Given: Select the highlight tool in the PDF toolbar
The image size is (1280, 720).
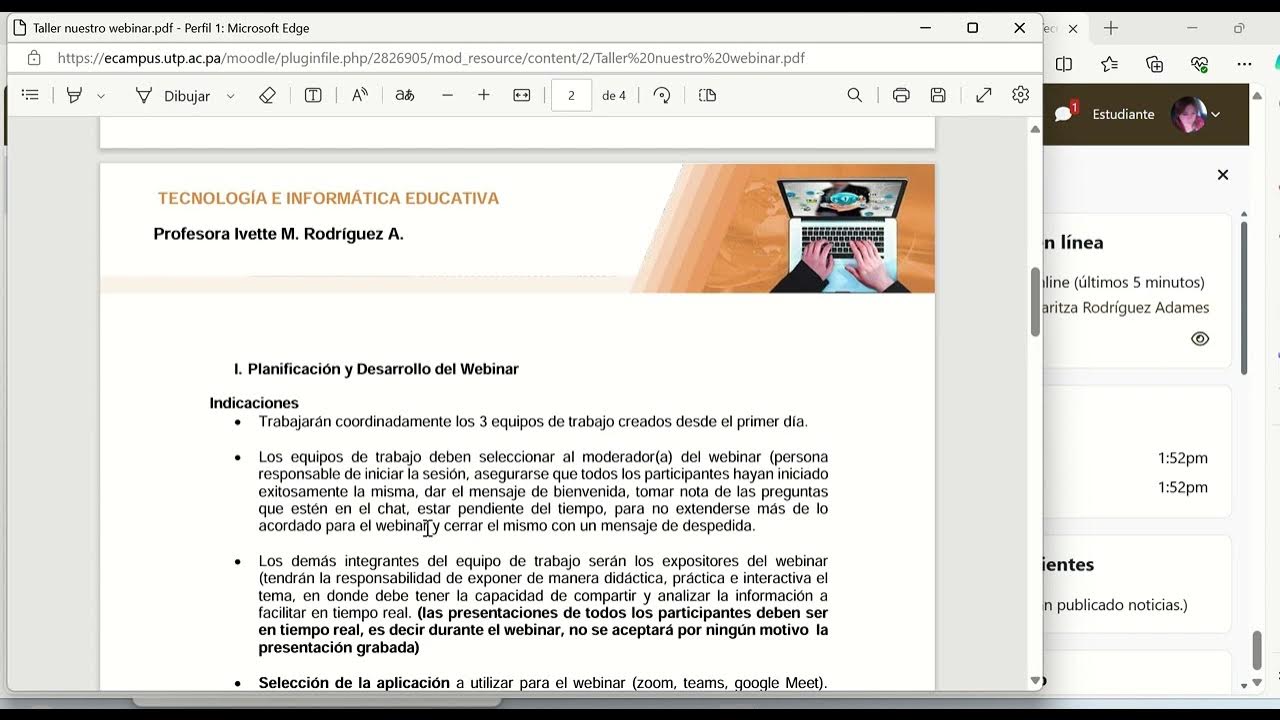Looking at the screenshot, I should pyautogui.click(x=74, y=95).
